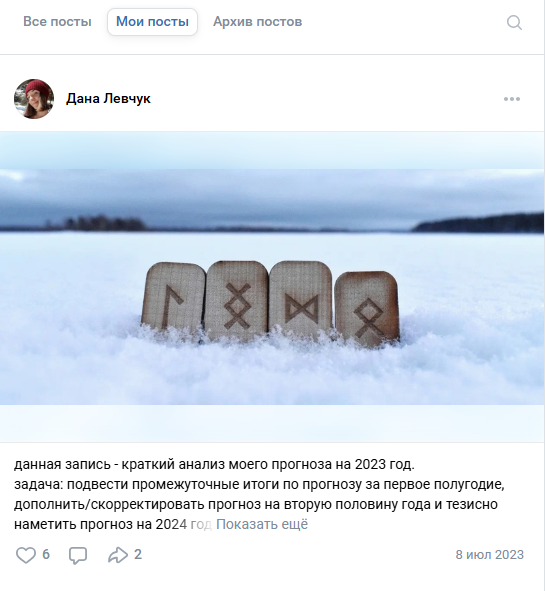This screenshot has height=591, width=545.
Task: Open comments via the speech bubble icon
Action: click(78, 555)
